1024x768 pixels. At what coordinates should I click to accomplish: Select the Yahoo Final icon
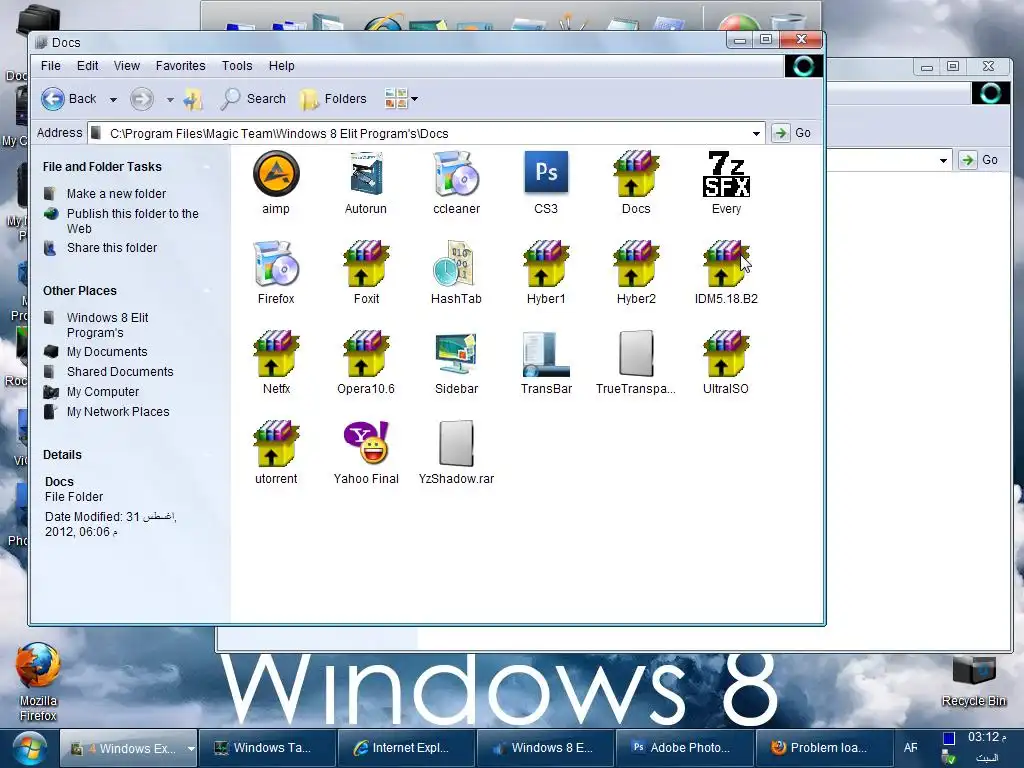coord(366,443)
